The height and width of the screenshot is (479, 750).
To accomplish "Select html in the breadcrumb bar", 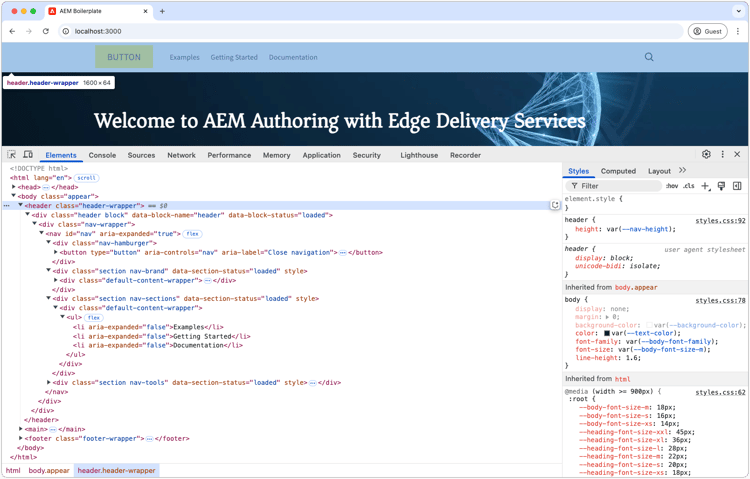I will pyautogui.click(x=13, y=470).
